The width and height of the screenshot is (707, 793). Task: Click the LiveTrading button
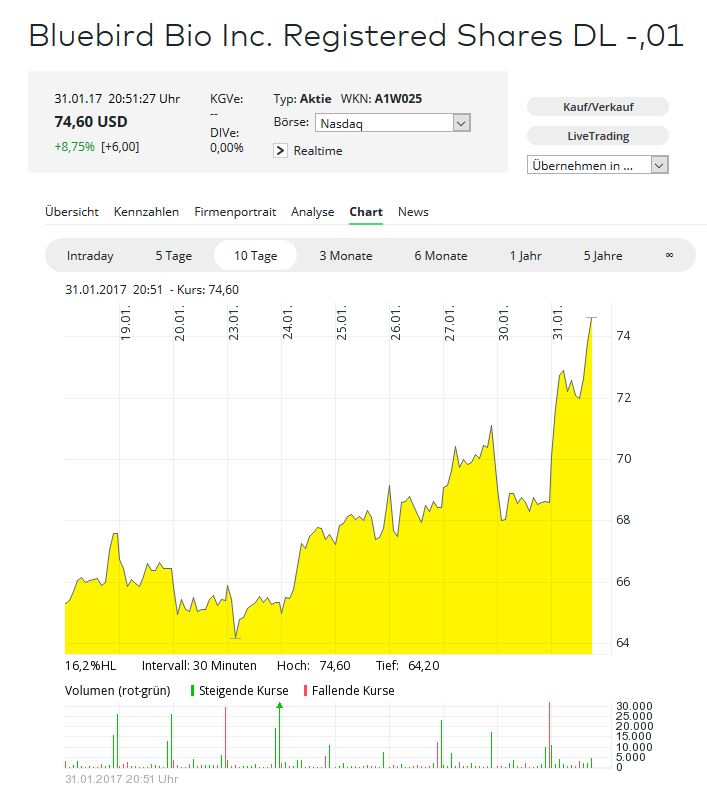pyautogui.click(x=597, y=136)
